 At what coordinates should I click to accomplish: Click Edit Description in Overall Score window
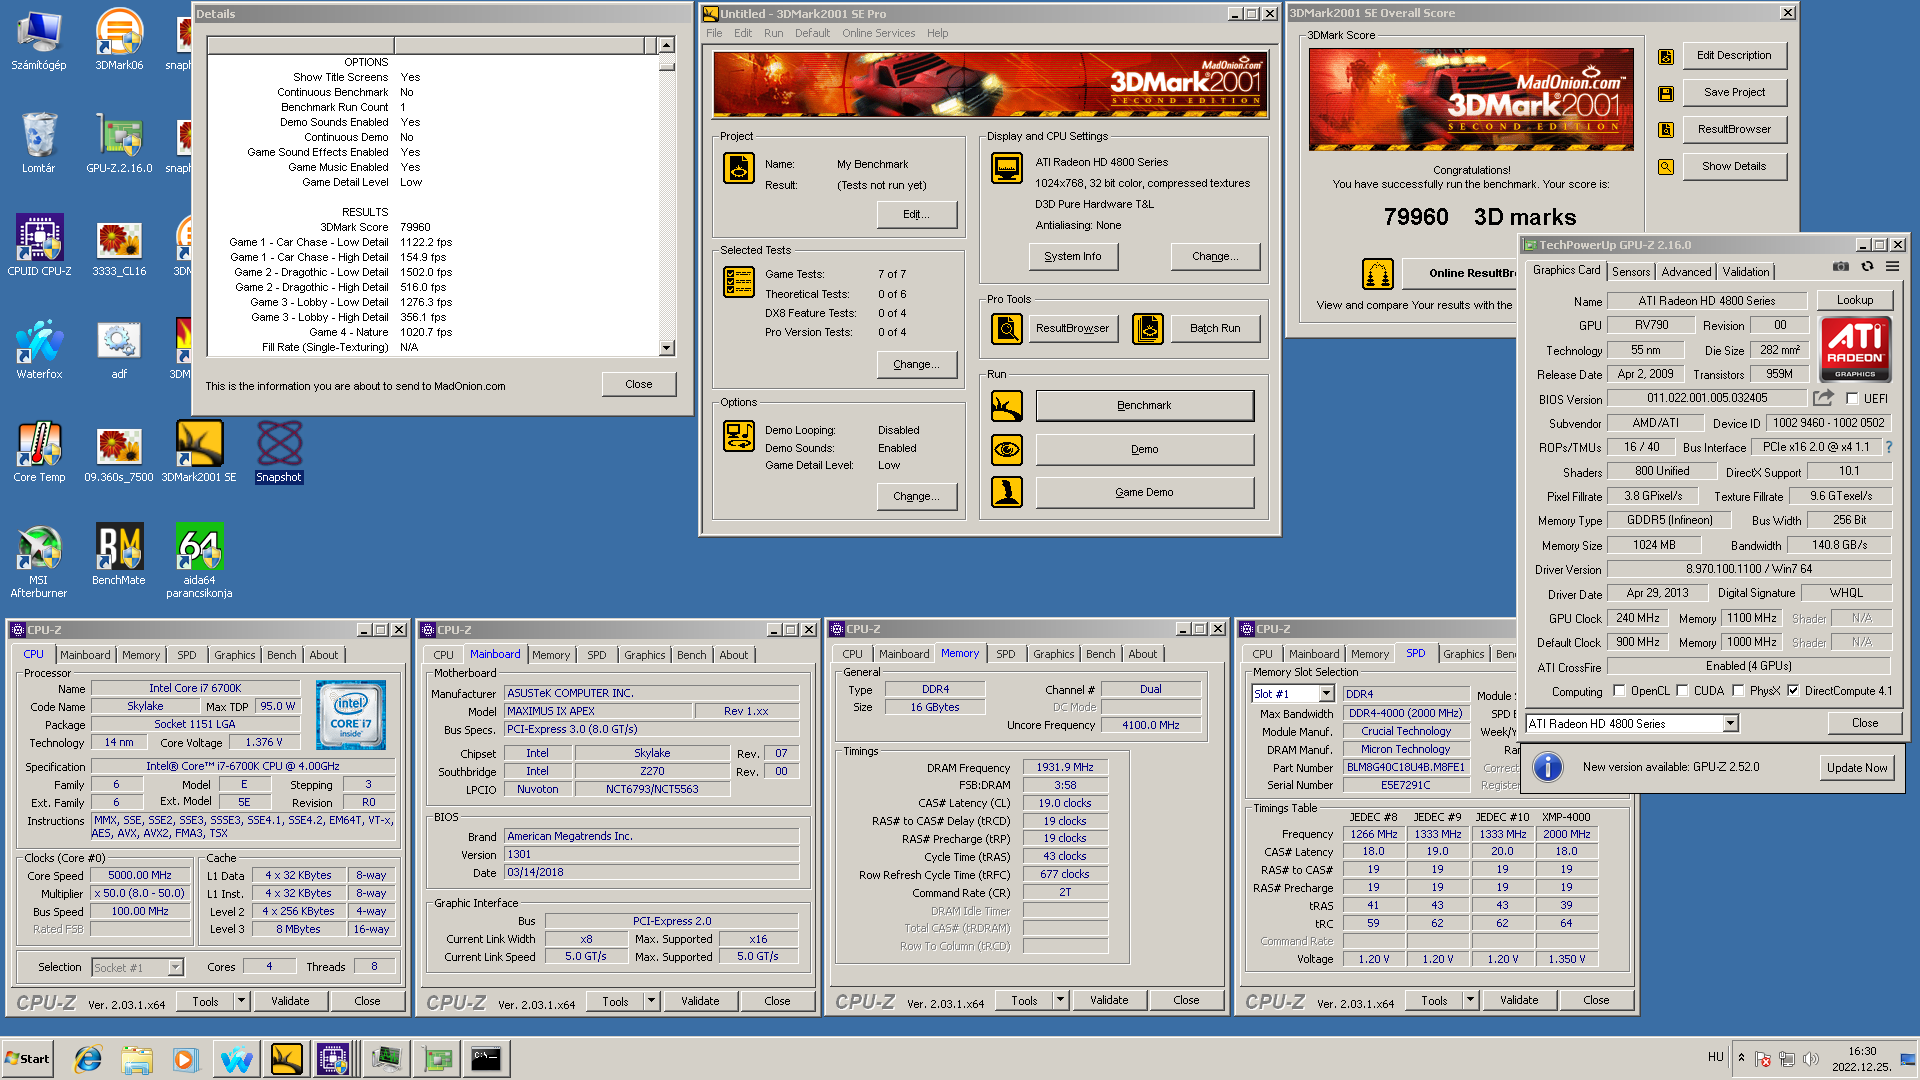click(x=1734, y=55)
